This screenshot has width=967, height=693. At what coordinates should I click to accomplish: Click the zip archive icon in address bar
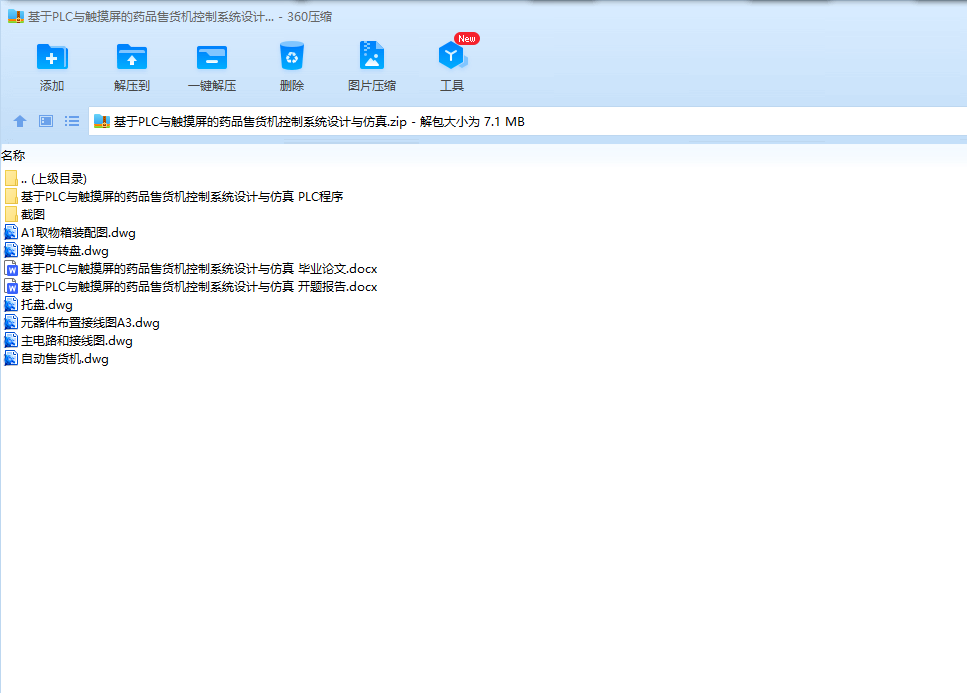click(x=102, y=121)
